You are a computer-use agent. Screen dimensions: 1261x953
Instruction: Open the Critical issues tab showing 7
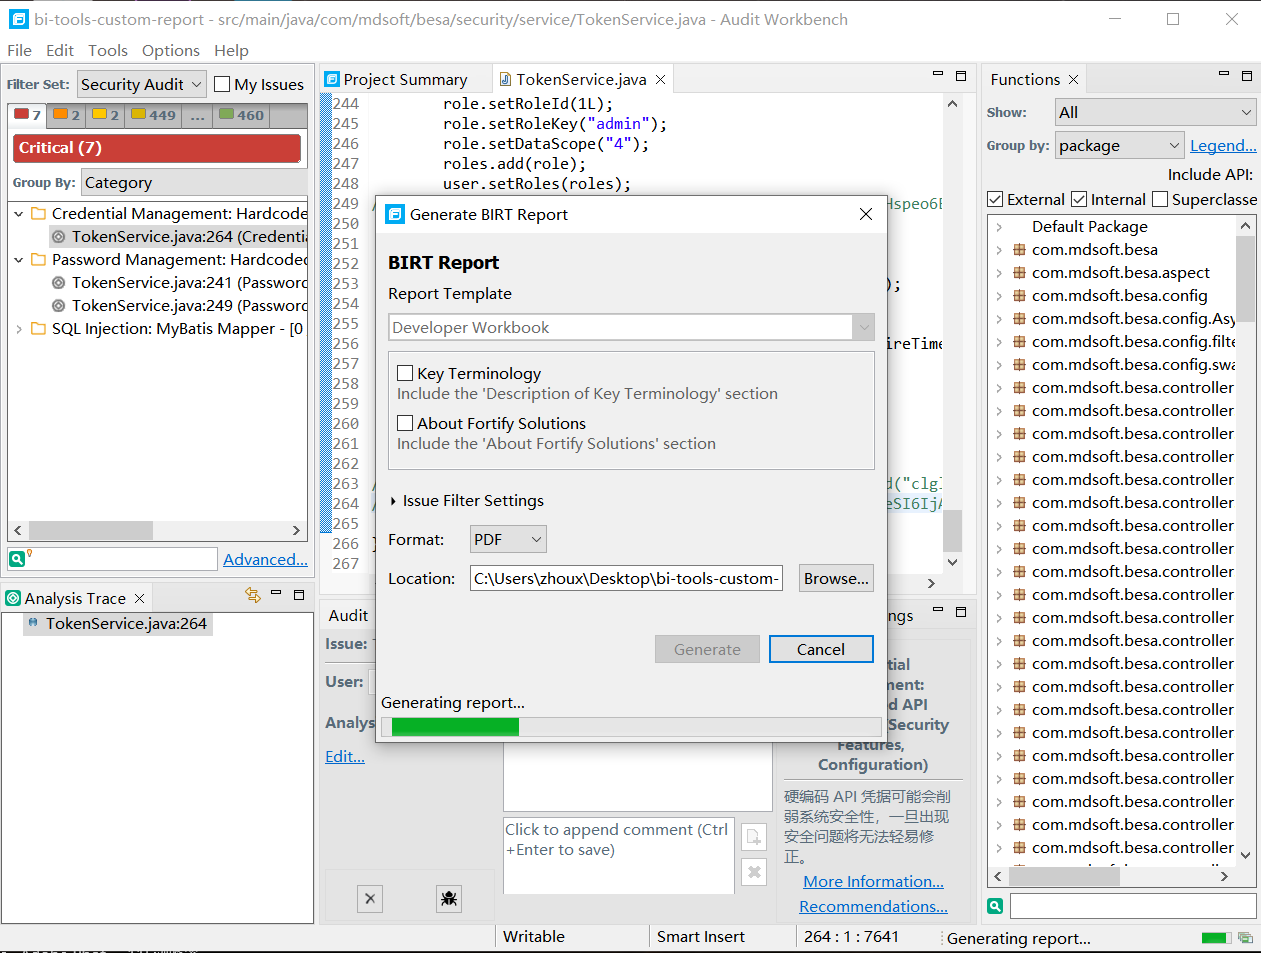(x=28, y=115)
